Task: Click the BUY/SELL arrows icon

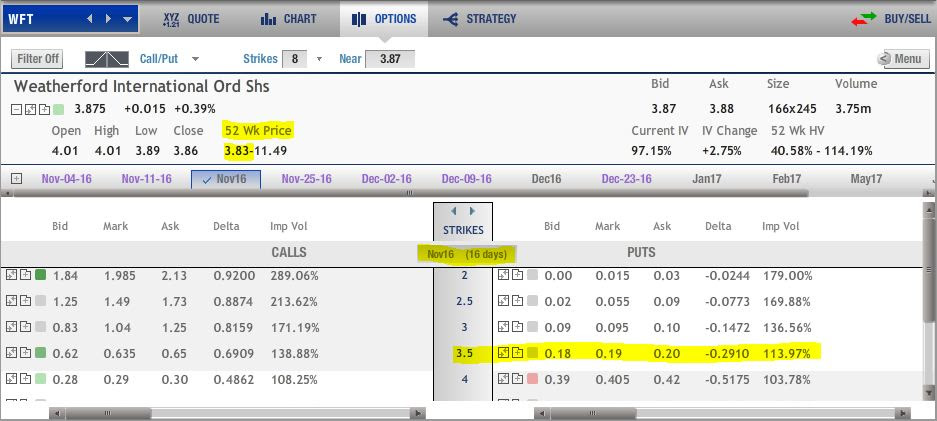Action: coord(863,19)
